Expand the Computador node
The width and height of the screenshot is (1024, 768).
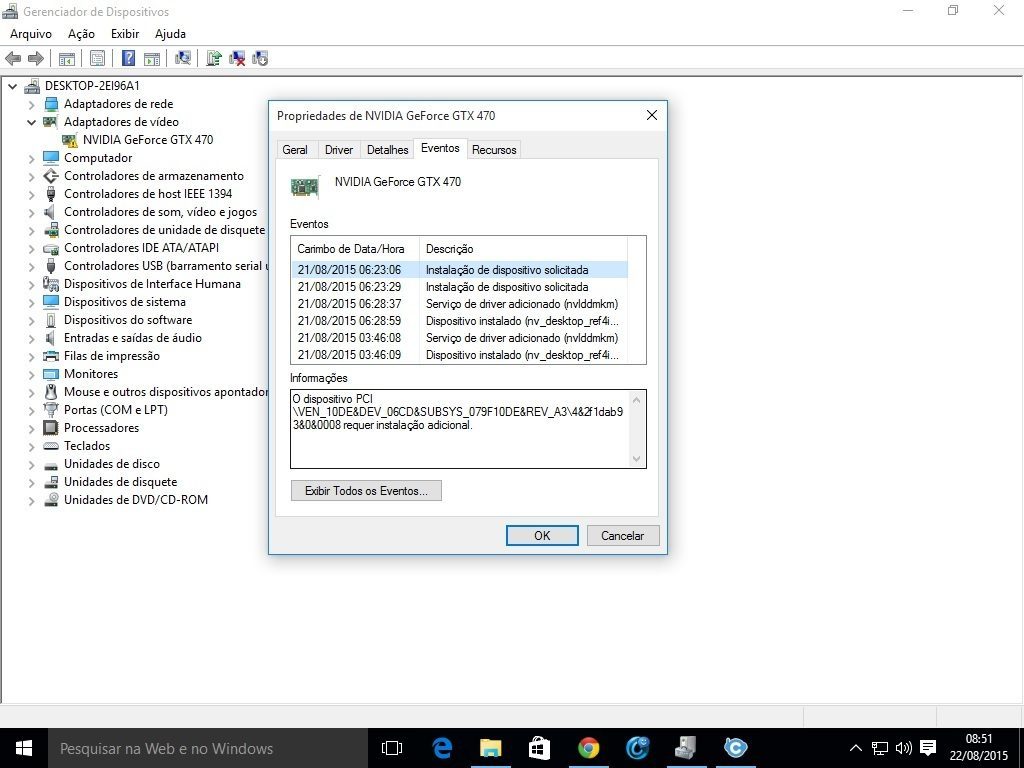coord(31,159)
